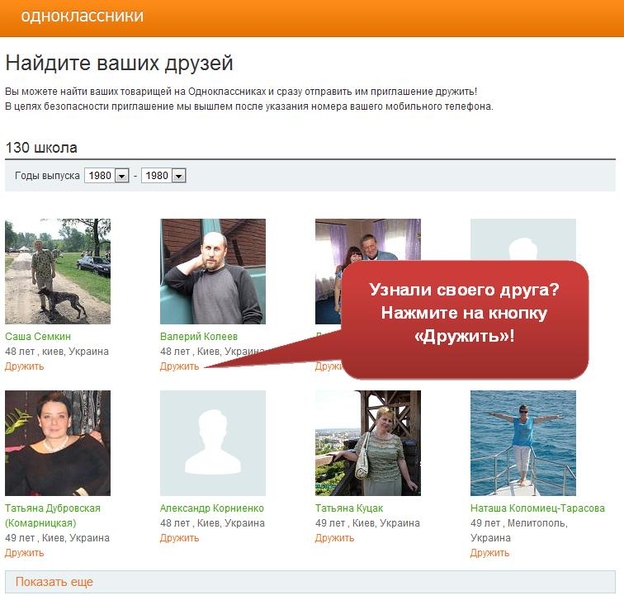Open Татьяна Куцак's profile photo
This screenshot has width=624, height=600.
pos(367,443)
